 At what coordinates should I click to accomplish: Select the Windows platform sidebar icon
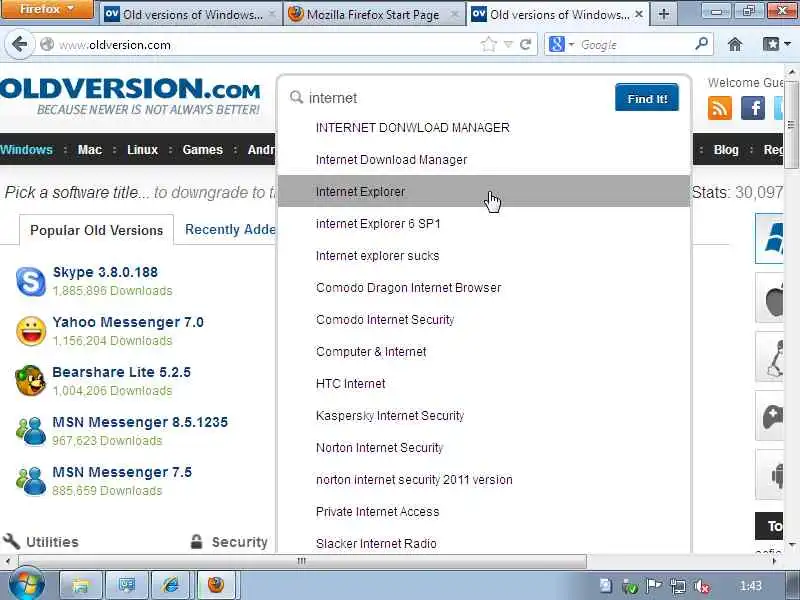coord(769,238)
